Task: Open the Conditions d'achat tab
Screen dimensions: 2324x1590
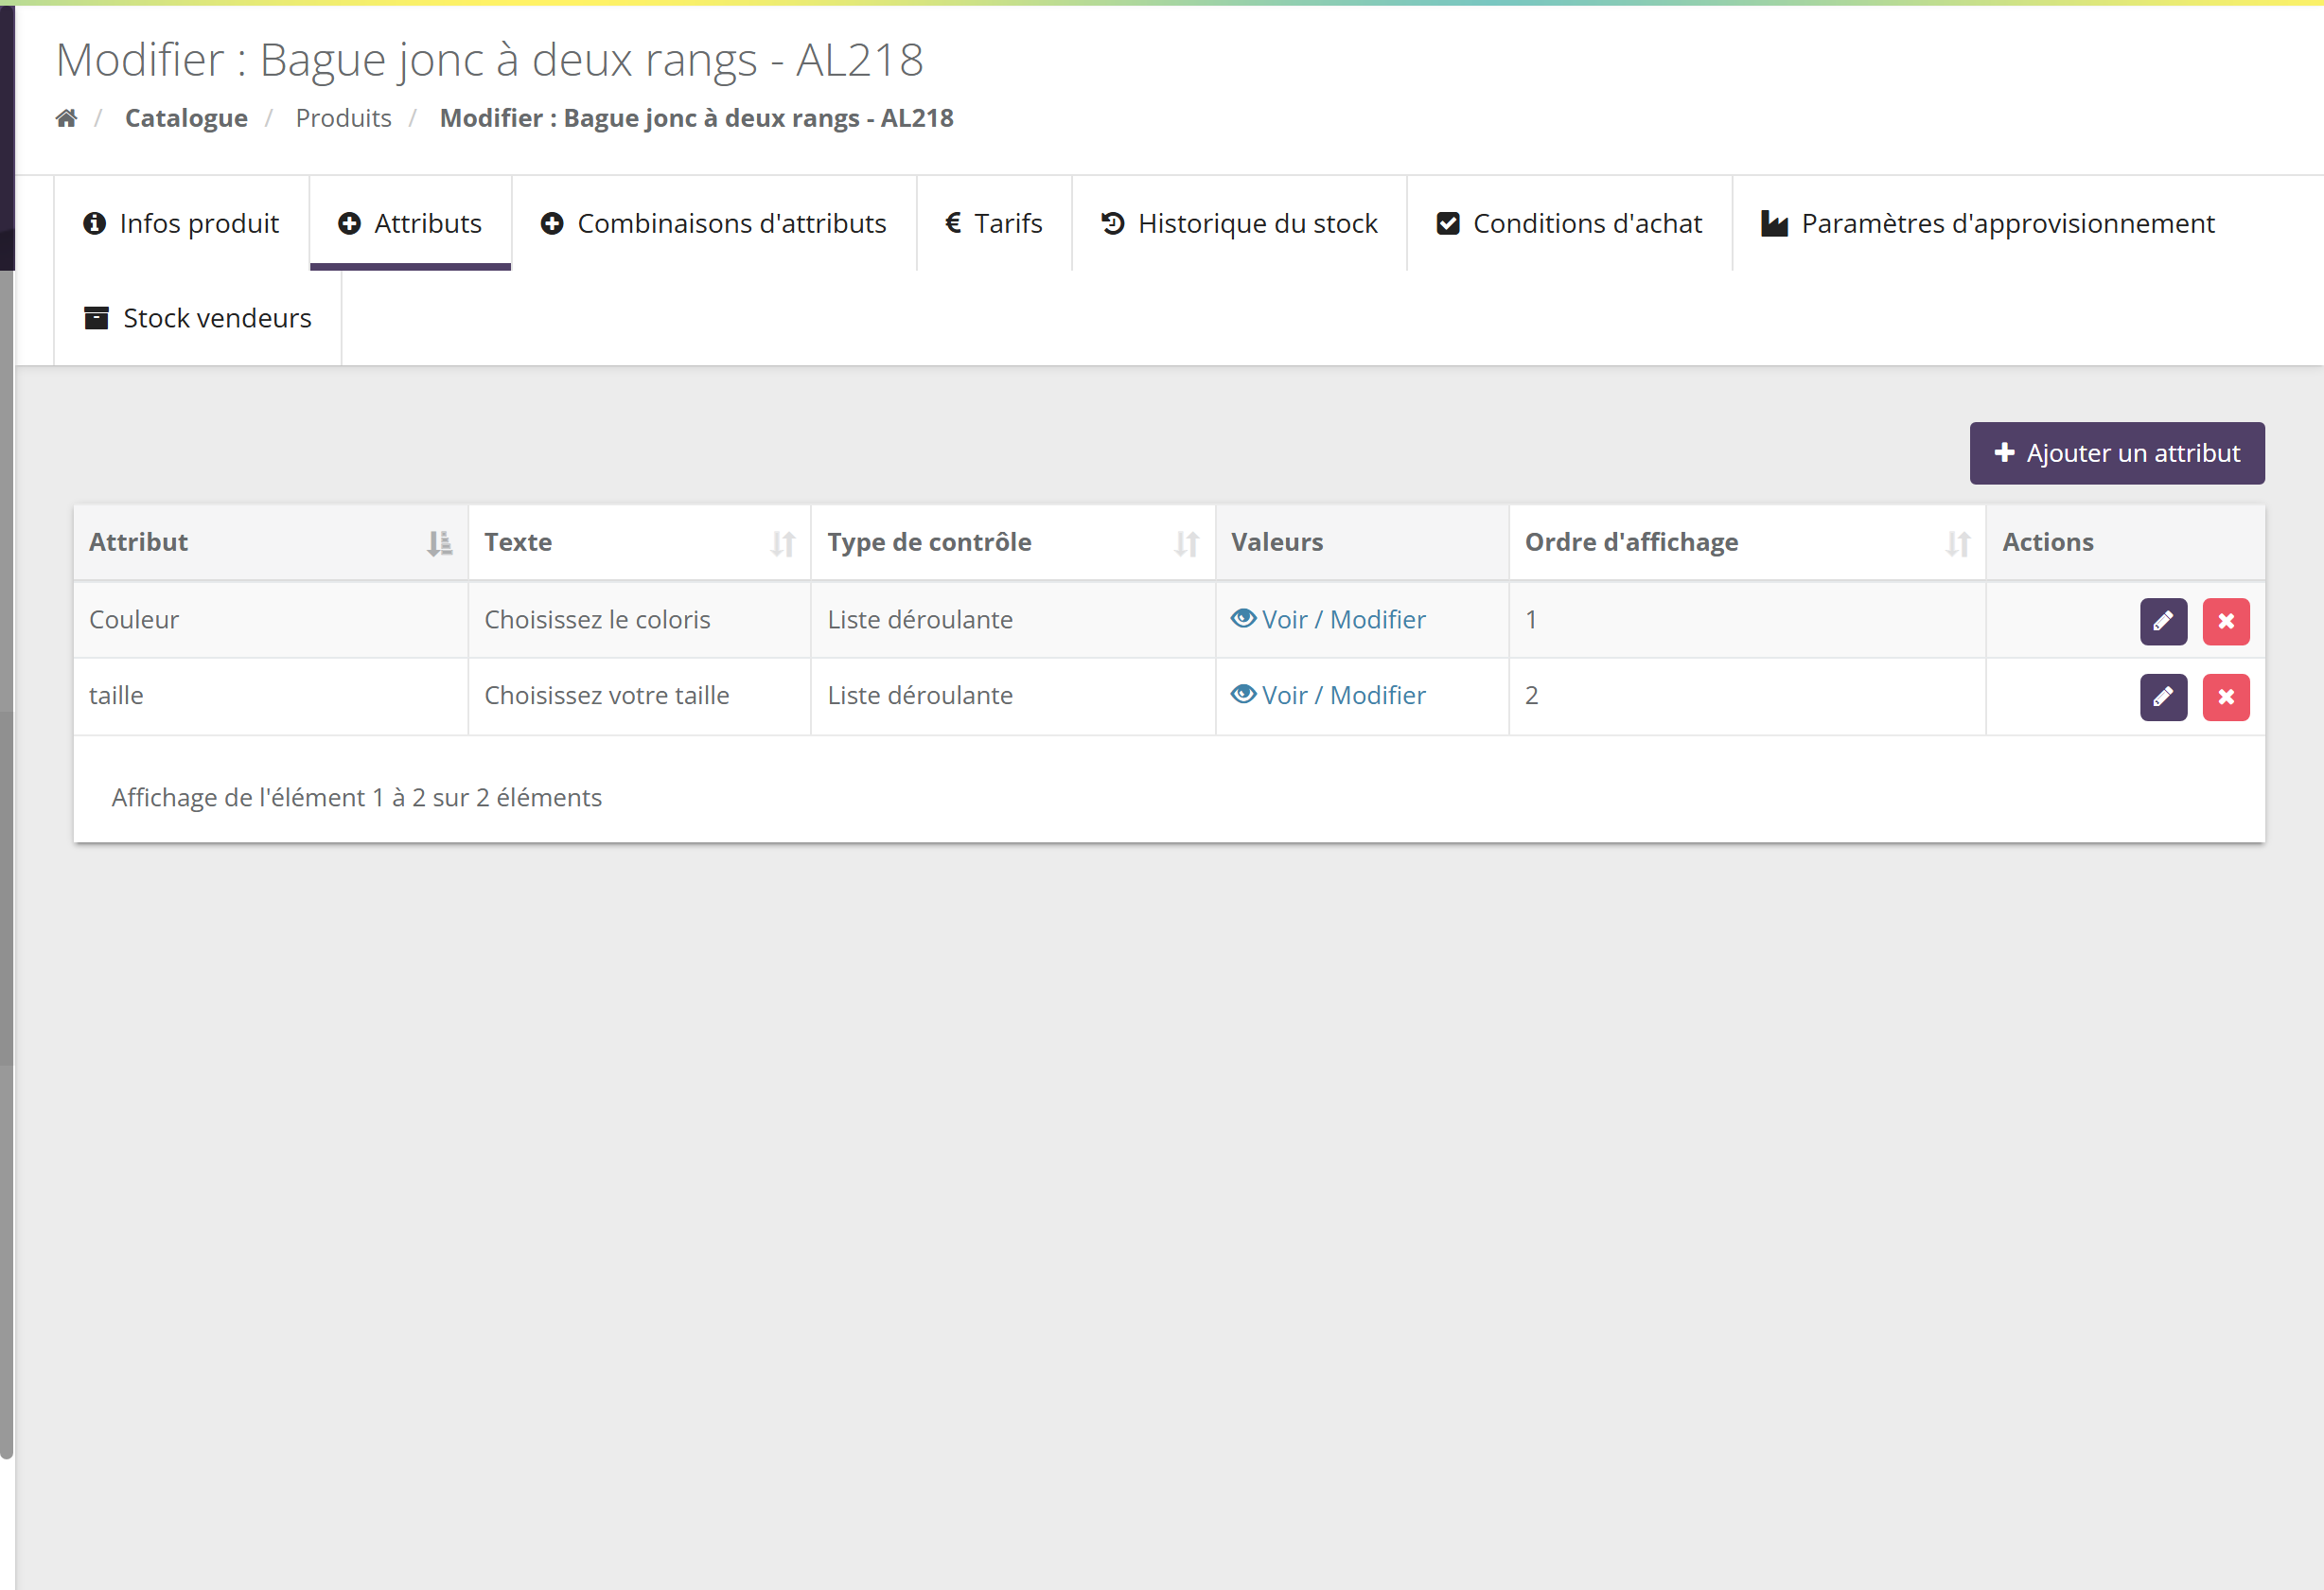Action: click(1569, 223)
